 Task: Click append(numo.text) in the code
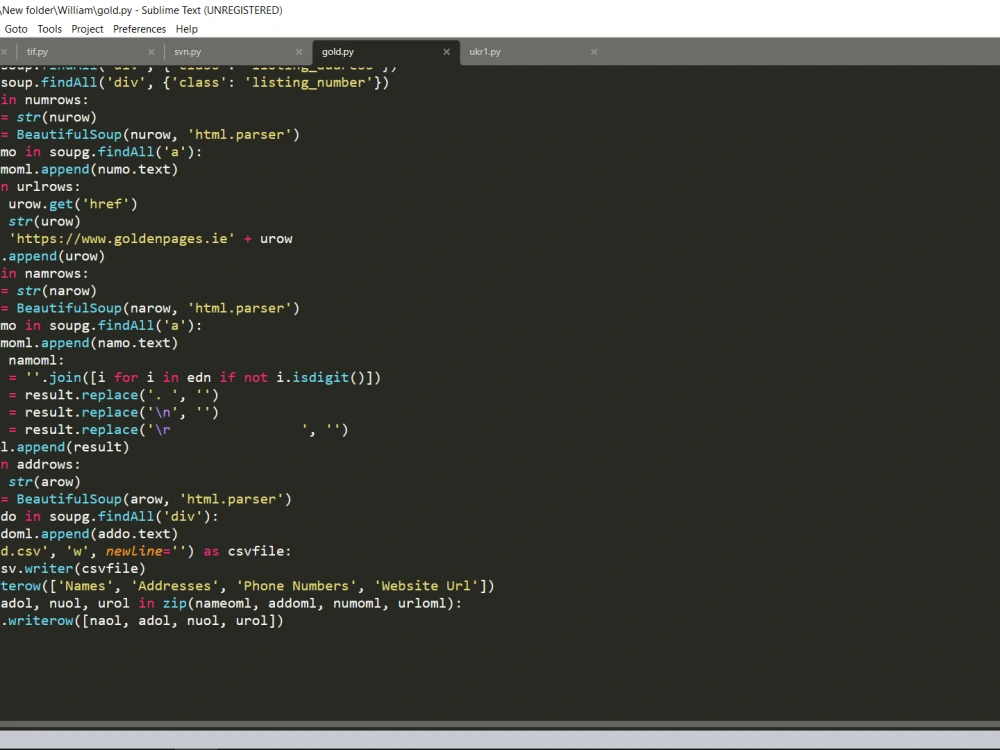(x=109, y=170)
